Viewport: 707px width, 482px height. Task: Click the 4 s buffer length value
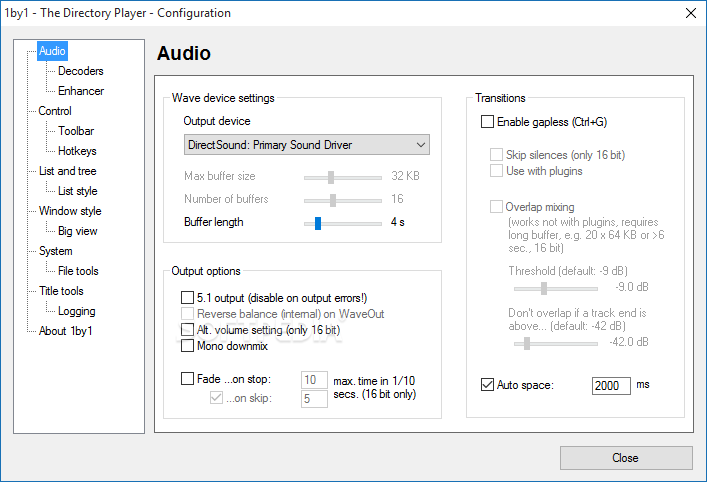pyautogui.click(x=398, y=222)
